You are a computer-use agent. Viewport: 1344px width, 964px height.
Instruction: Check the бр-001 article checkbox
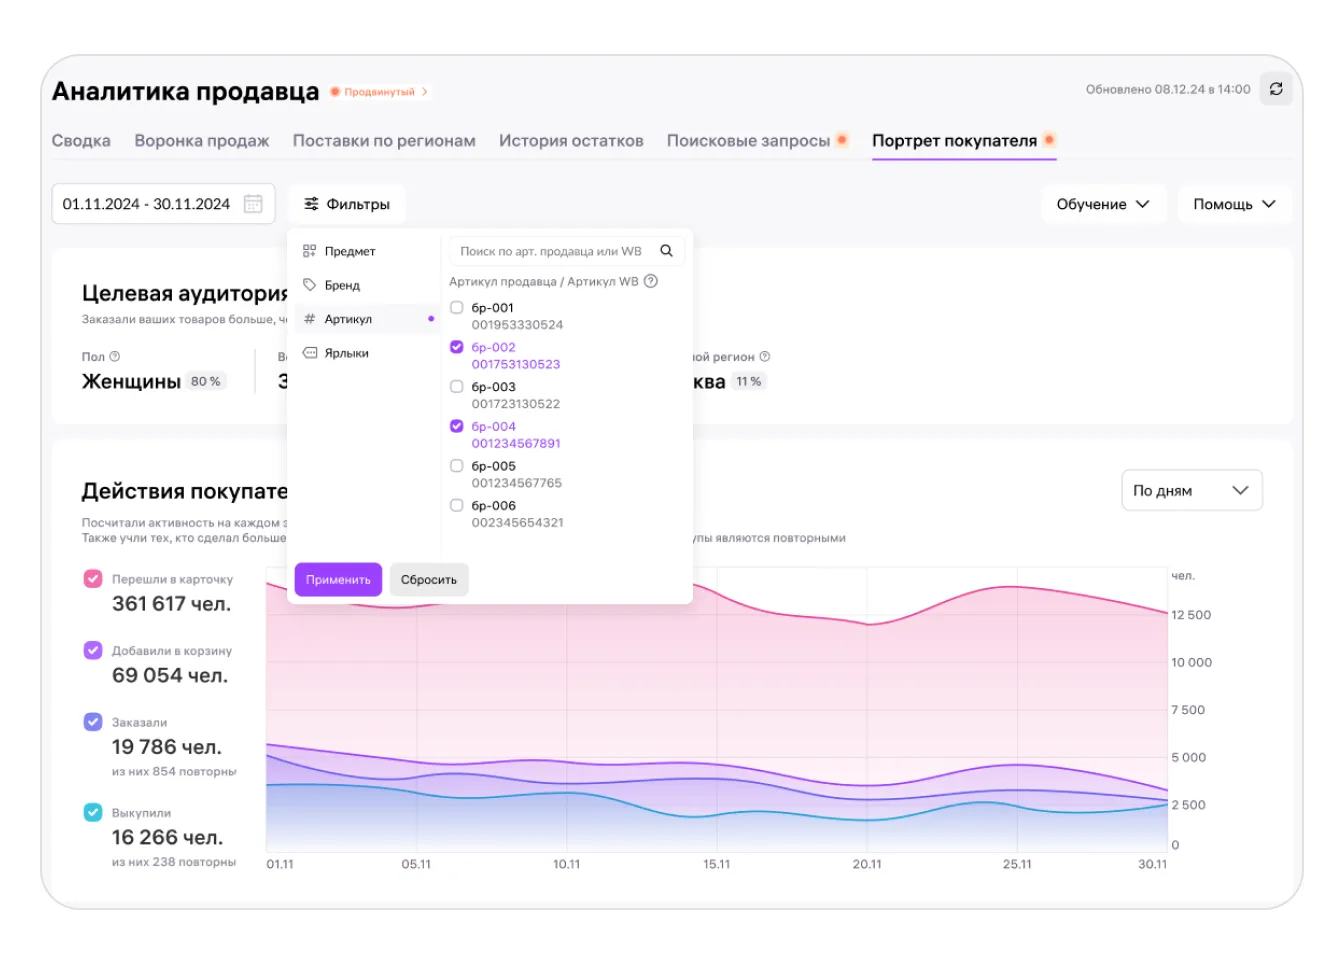(457, 308)
